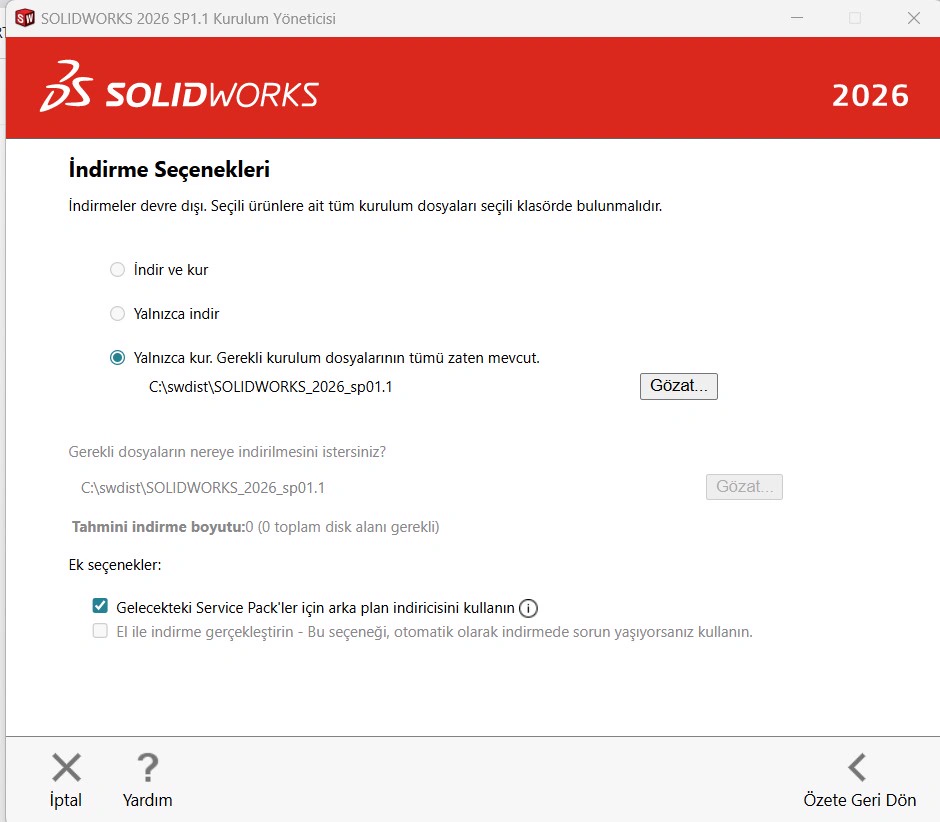Select the Yalnızca kur radio button
This screenshot has width=940, height=822.
tap(118, 358)
